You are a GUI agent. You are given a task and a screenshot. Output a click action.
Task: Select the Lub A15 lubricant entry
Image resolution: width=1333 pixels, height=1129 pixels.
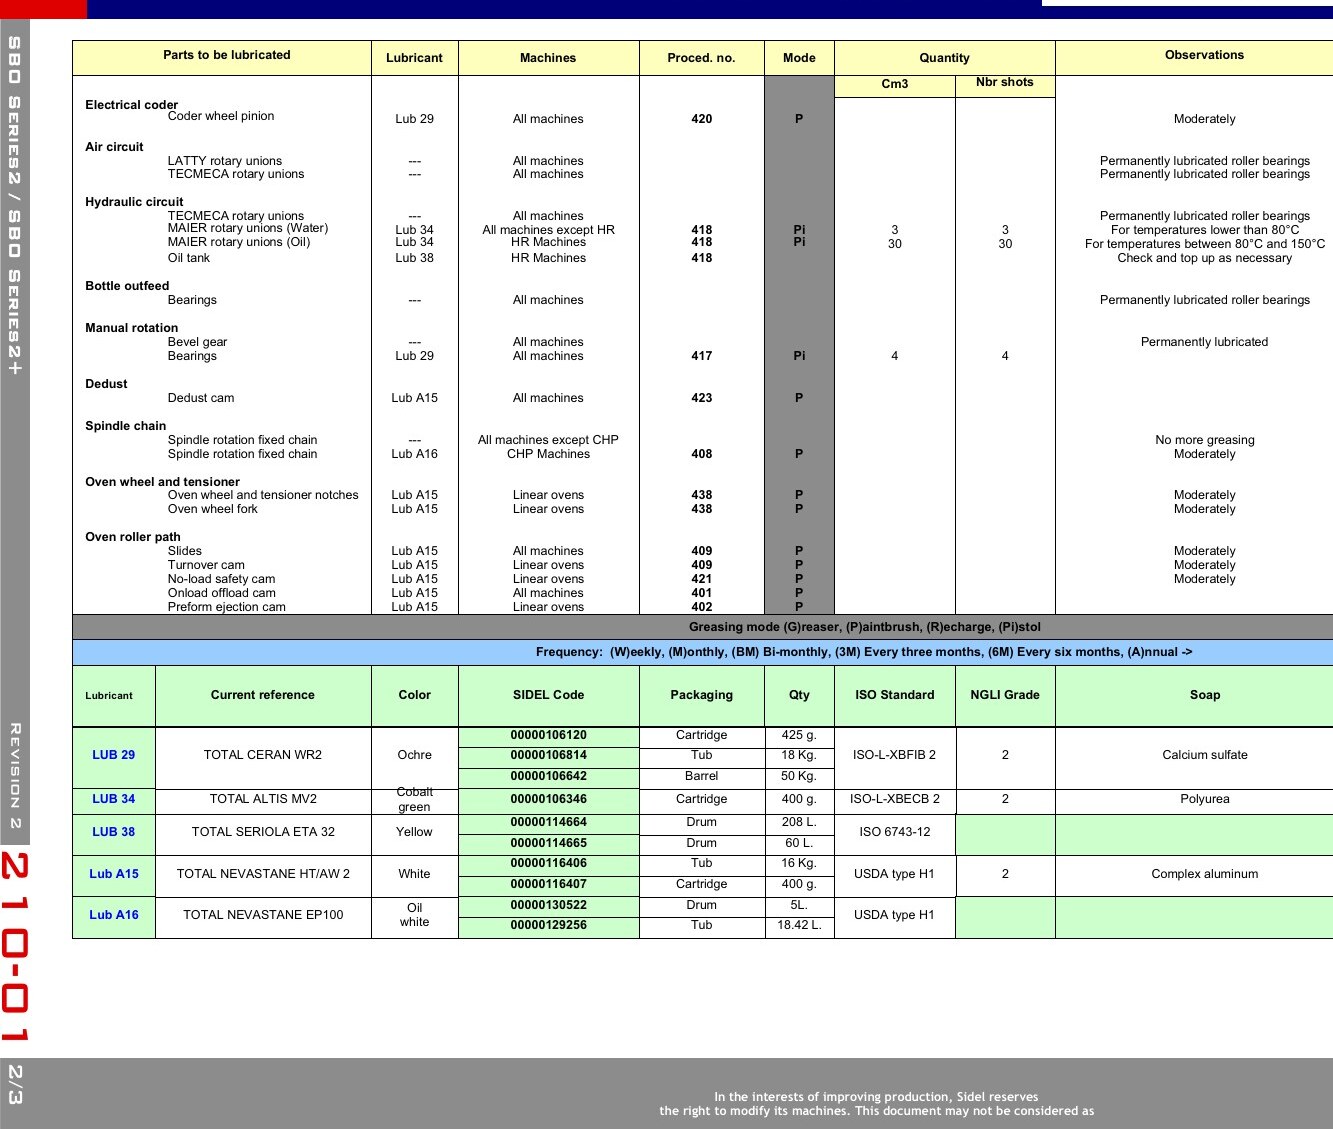(x=114, y=875)
